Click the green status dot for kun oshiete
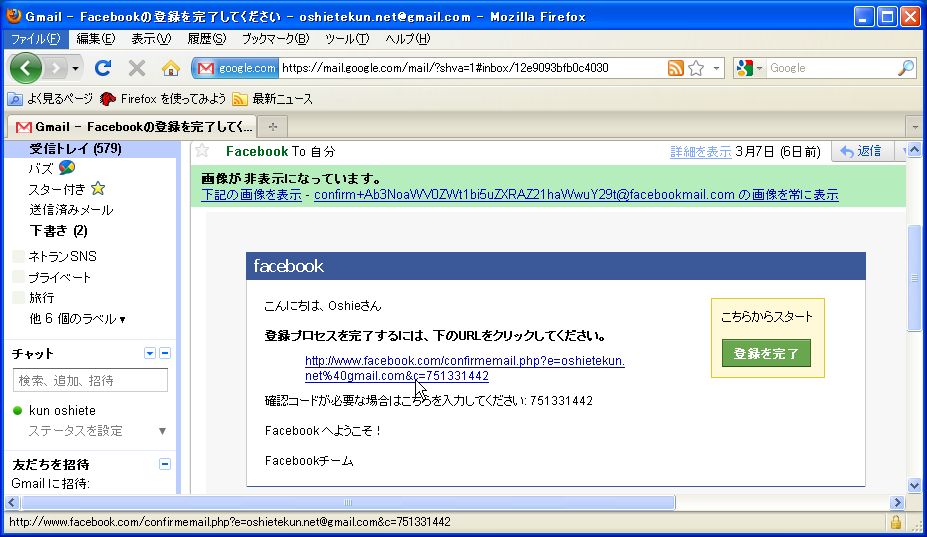 (x=17, y=410)
